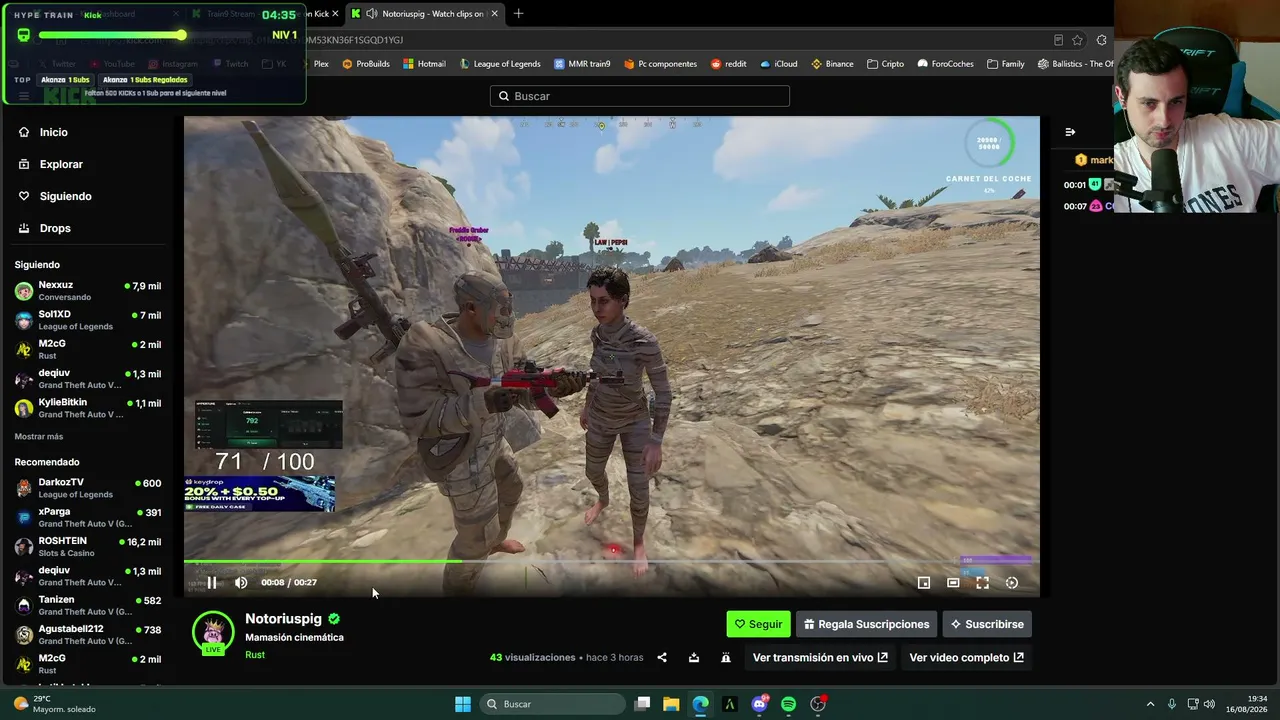Subscribe using the Suscribirse button
The height and width of the screenshot is (720, 1280).
987,624
